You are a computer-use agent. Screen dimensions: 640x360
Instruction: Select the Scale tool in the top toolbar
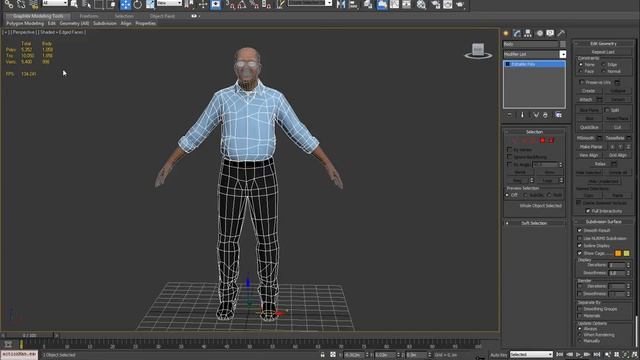[x=150, y=4]
